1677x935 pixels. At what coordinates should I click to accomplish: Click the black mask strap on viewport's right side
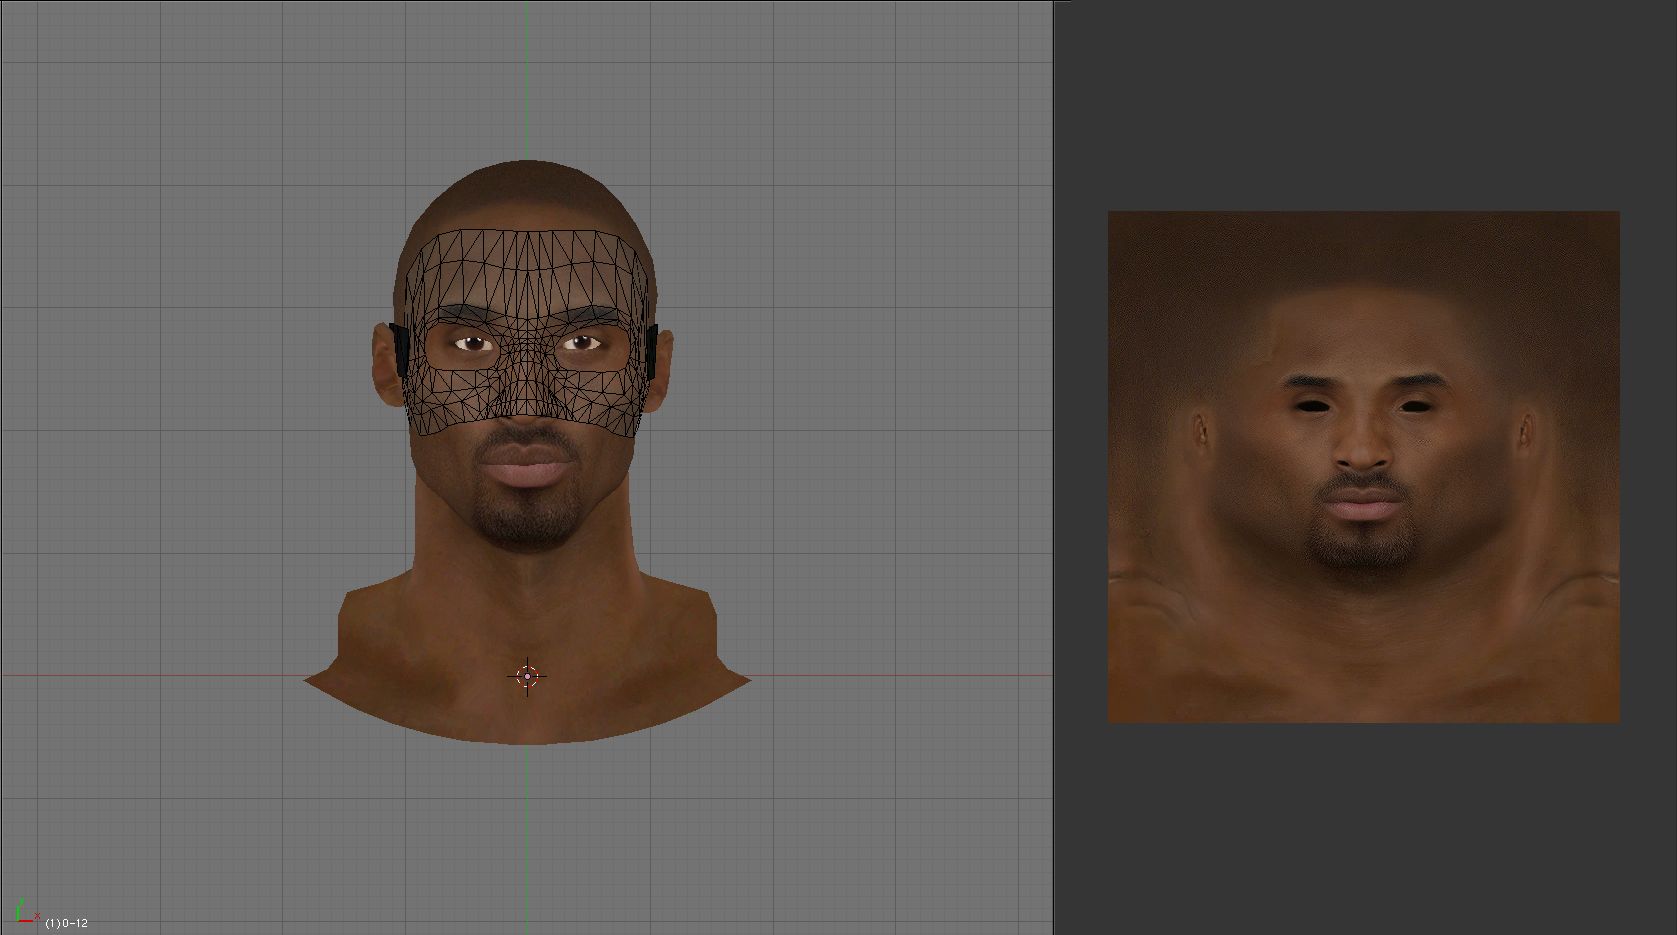pyautogui.click(x=651, y=351)
